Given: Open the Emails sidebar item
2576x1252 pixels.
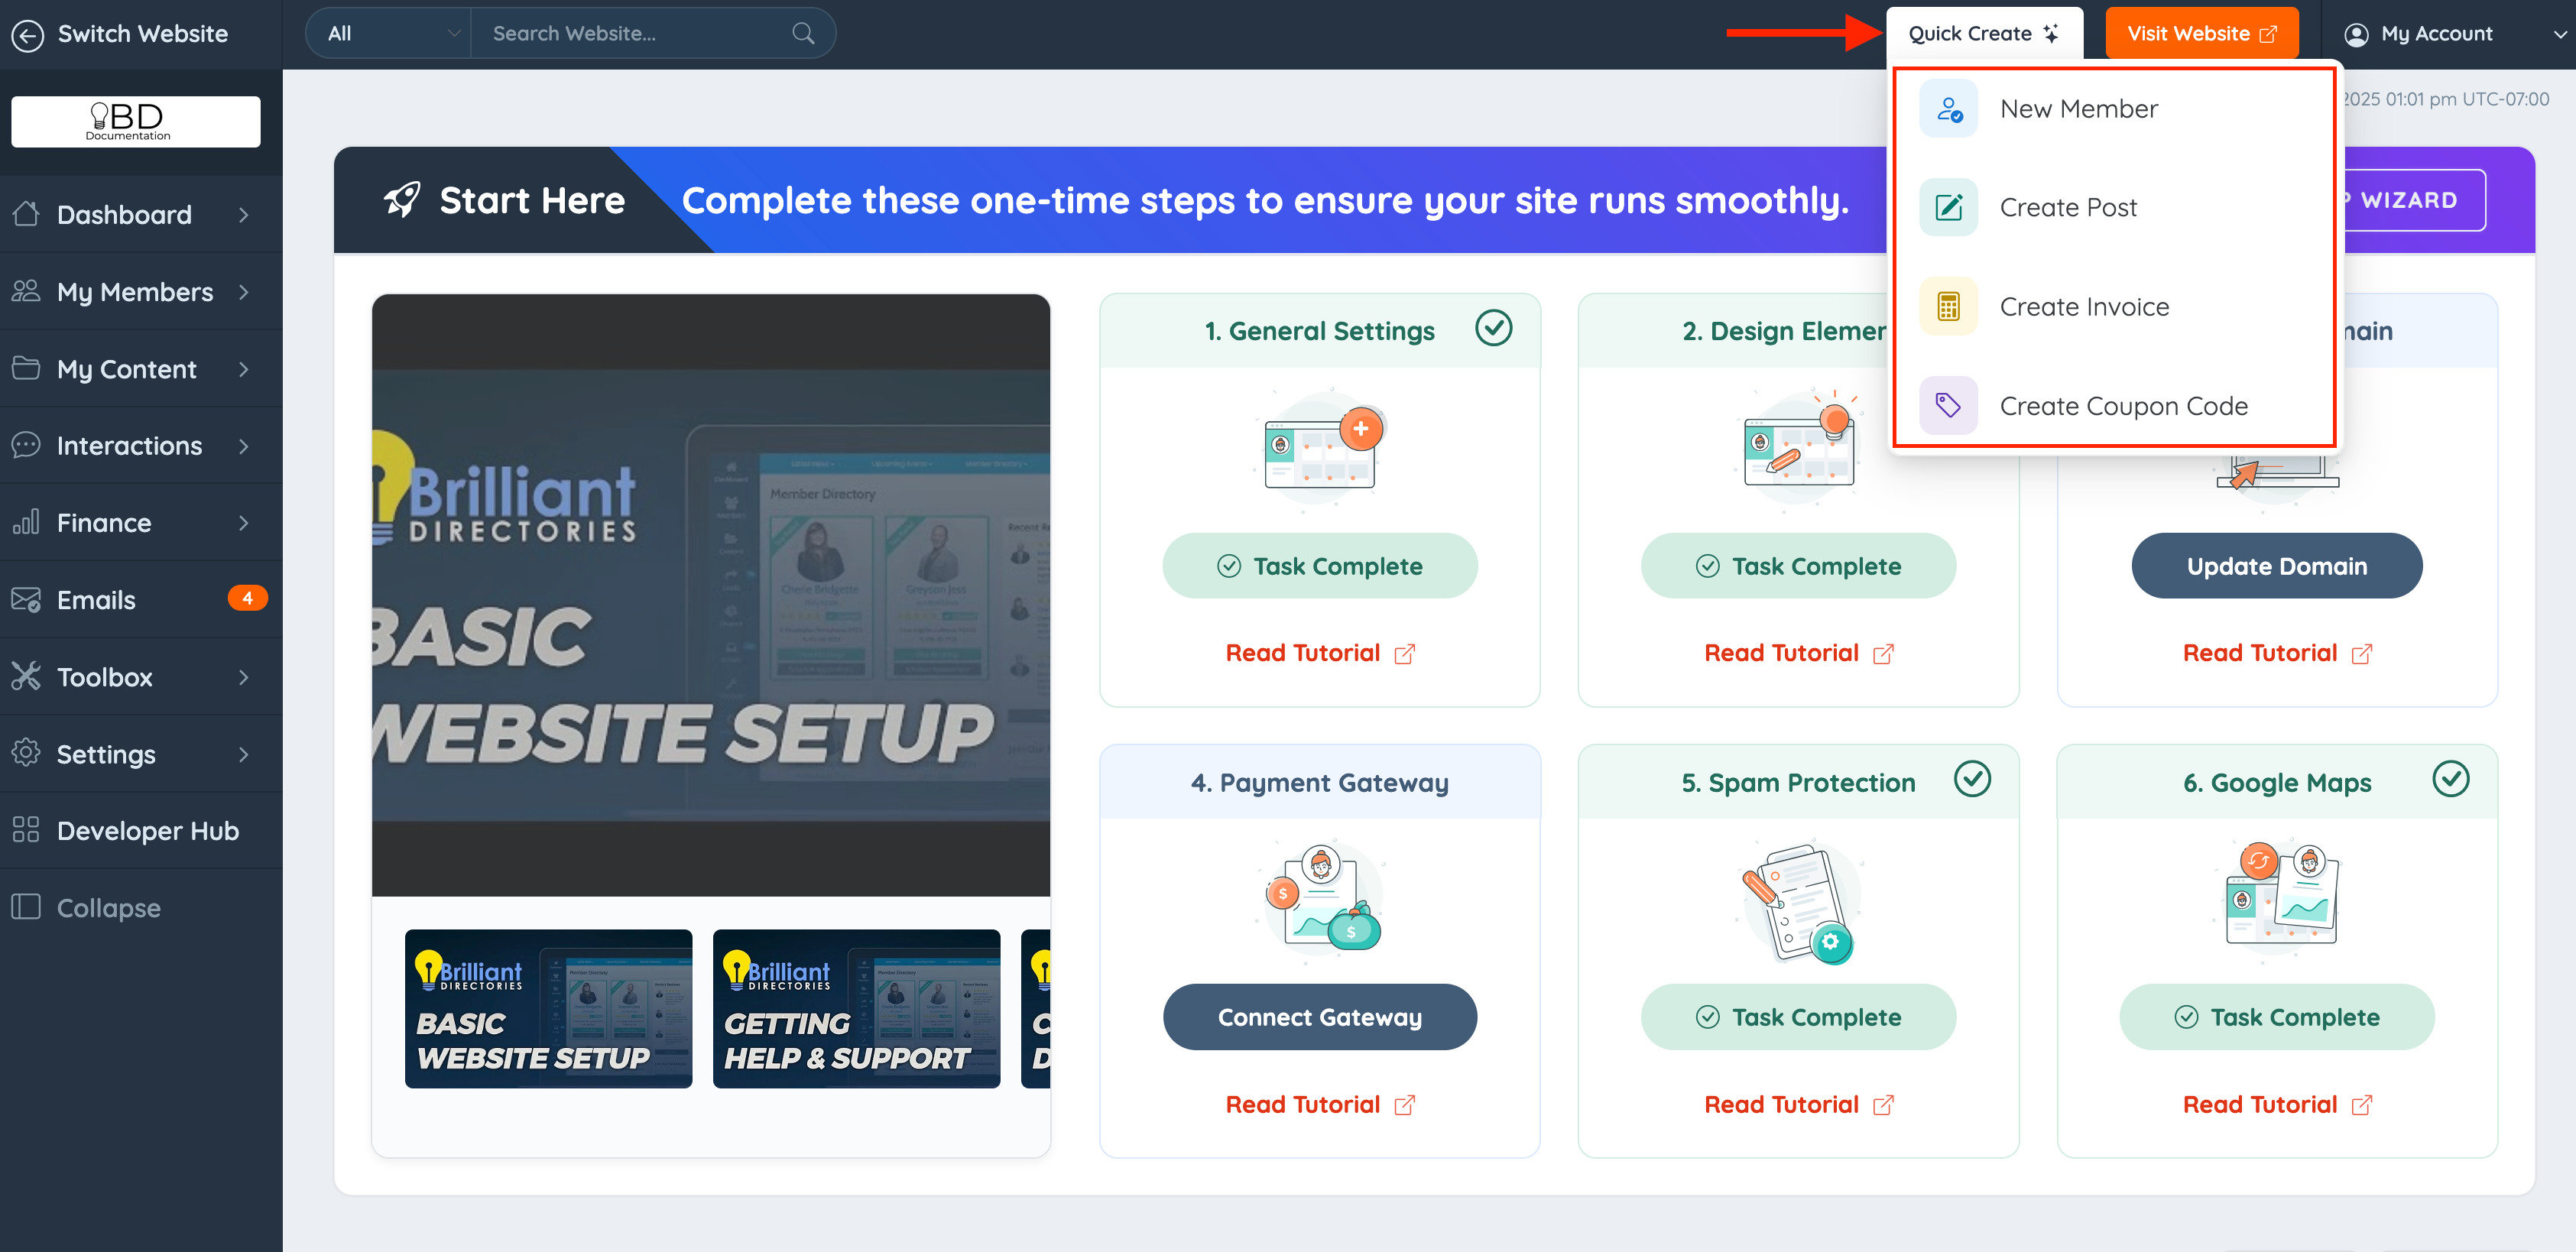Looking at the screenshot, I should point(141,599).
